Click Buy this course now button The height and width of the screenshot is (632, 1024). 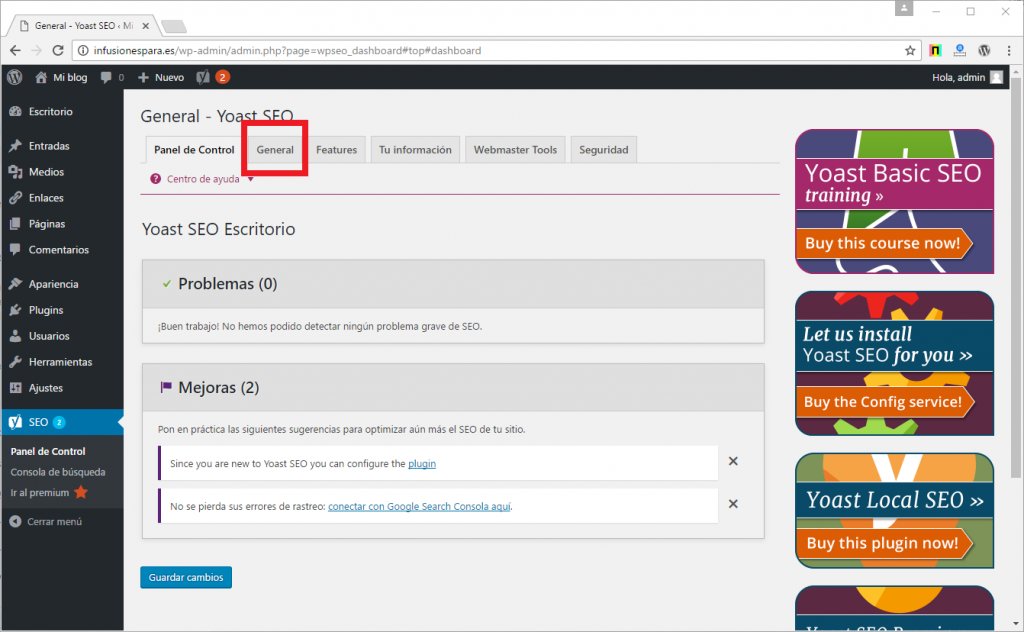pos(884,244)
